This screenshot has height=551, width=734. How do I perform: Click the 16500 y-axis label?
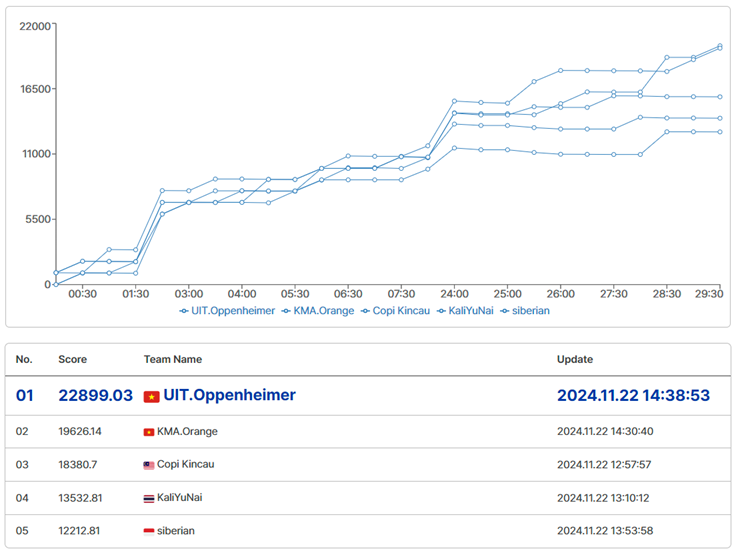(x=35, y=89)
